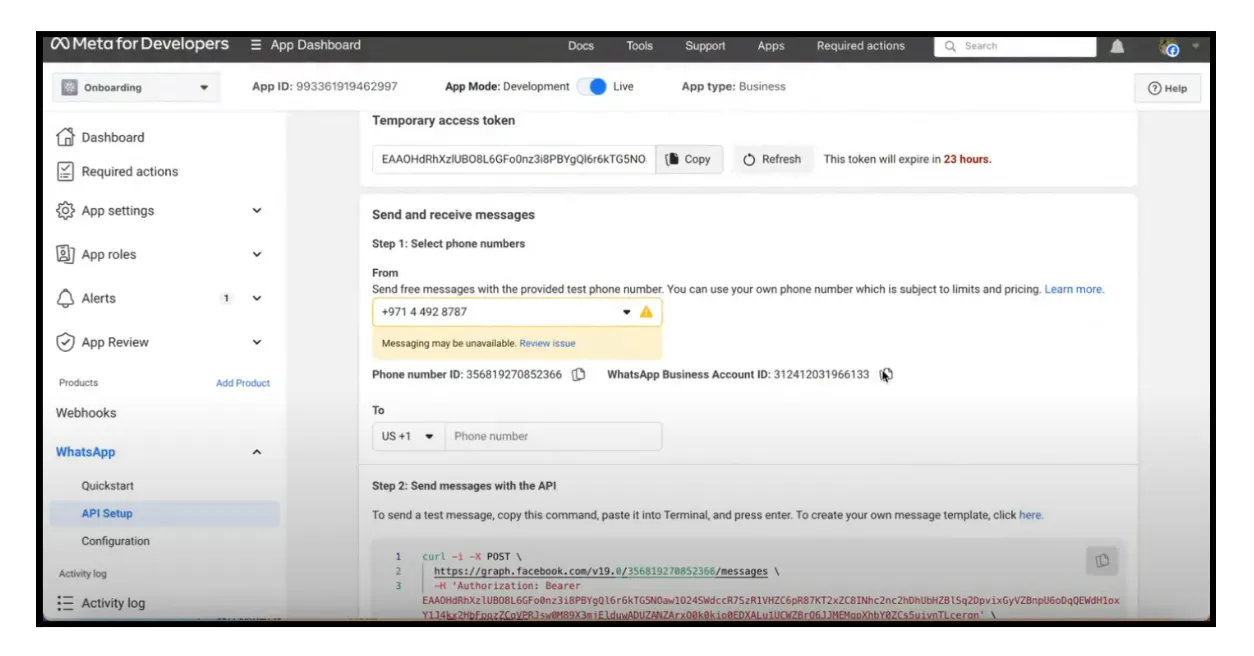Select API Setup under WhatsApp
1254x656 pixels.
click(x=107, y=513)
